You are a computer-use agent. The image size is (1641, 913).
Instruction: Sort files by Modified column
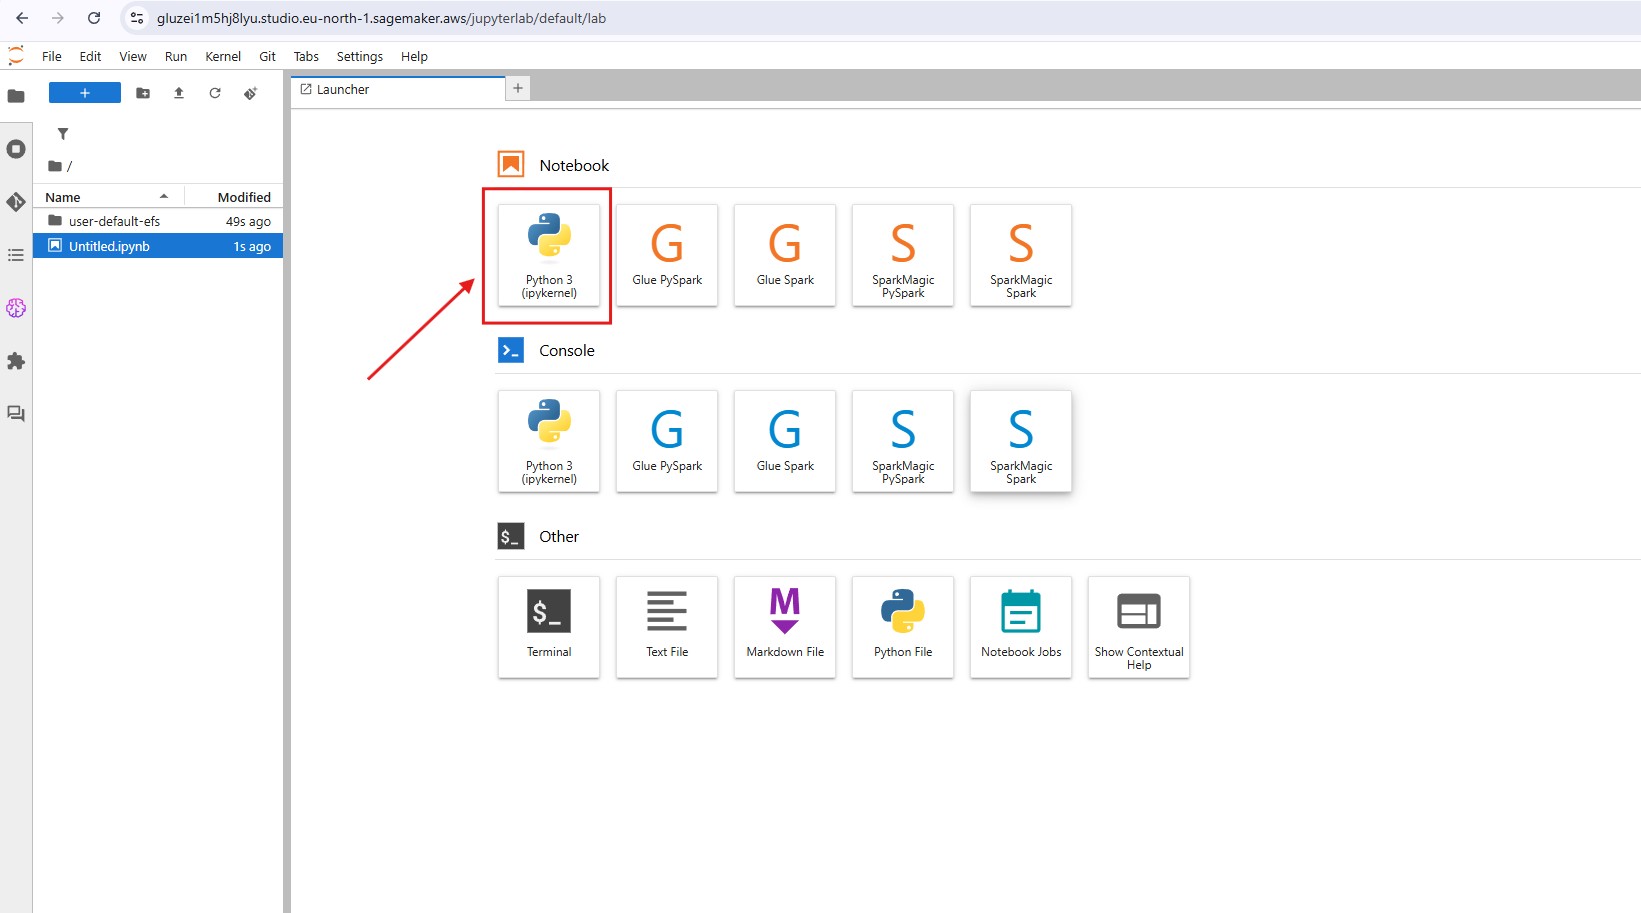point(243,197)
